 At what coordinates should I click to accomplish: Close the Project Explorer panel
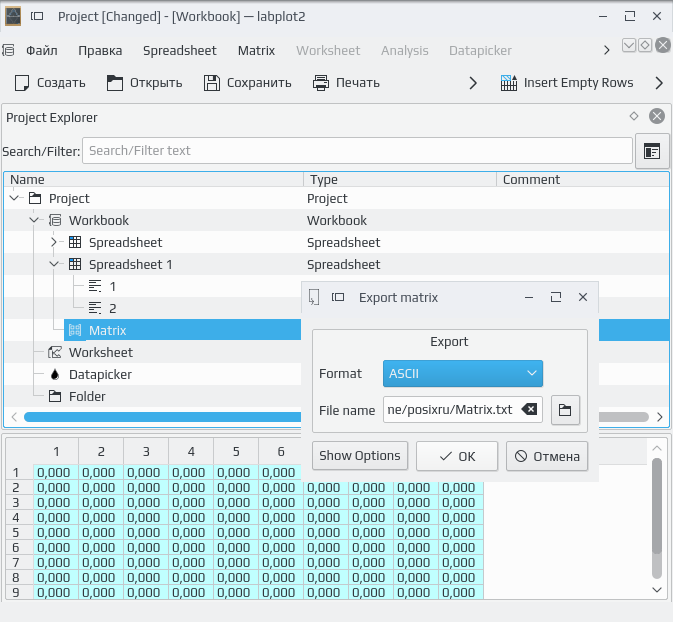(657, 116)
